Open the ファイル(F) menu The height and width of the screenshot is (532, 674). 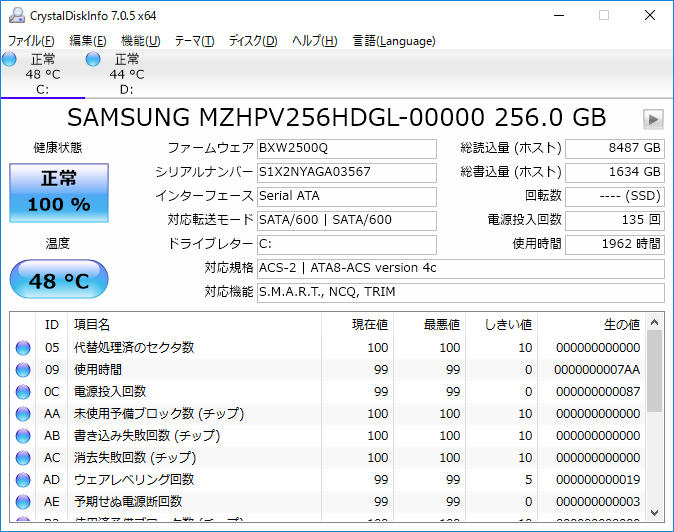(x=31, y=41)
